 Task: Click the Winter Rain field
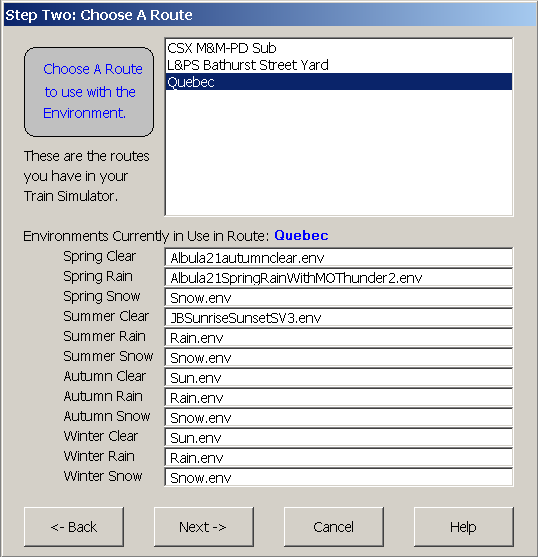339,458
